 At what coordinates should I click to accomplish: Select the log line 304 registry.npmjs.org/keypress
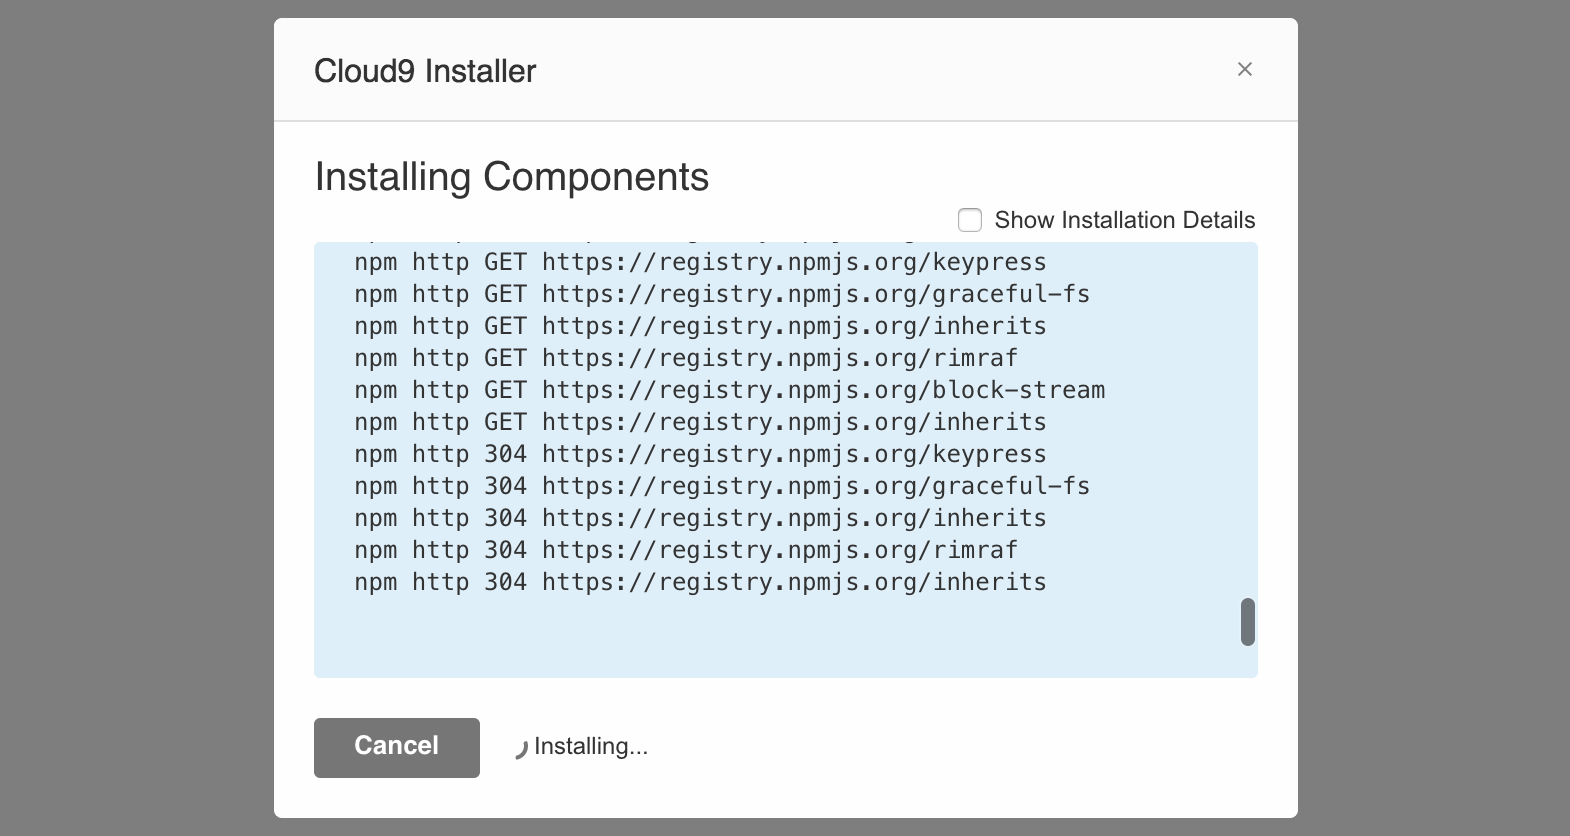tap(700, 454)
